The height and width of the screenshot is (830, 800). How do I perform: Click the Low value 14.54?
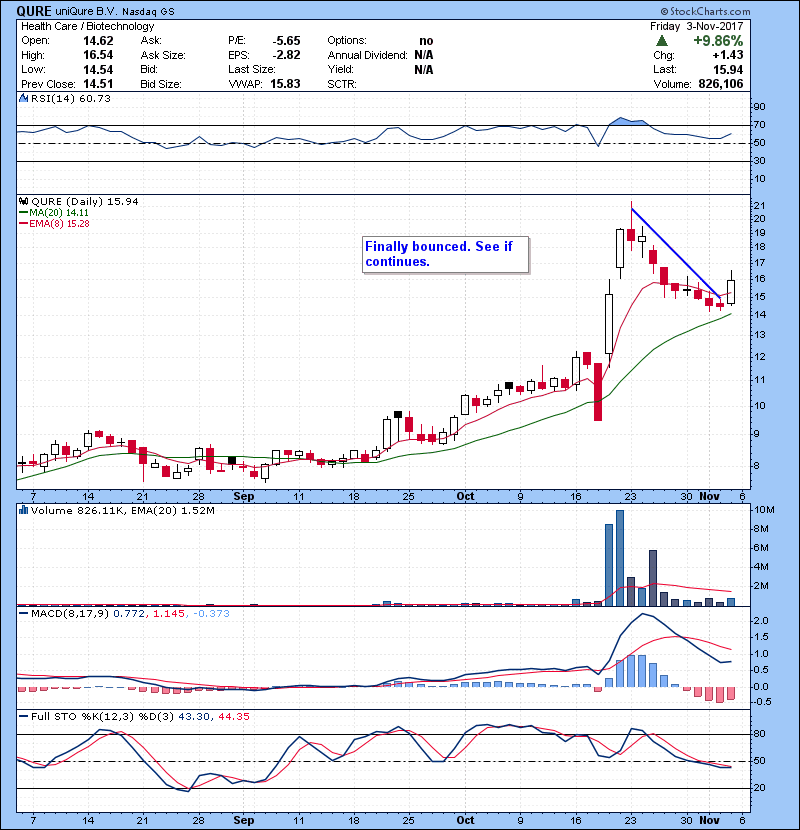click(98, 69)
